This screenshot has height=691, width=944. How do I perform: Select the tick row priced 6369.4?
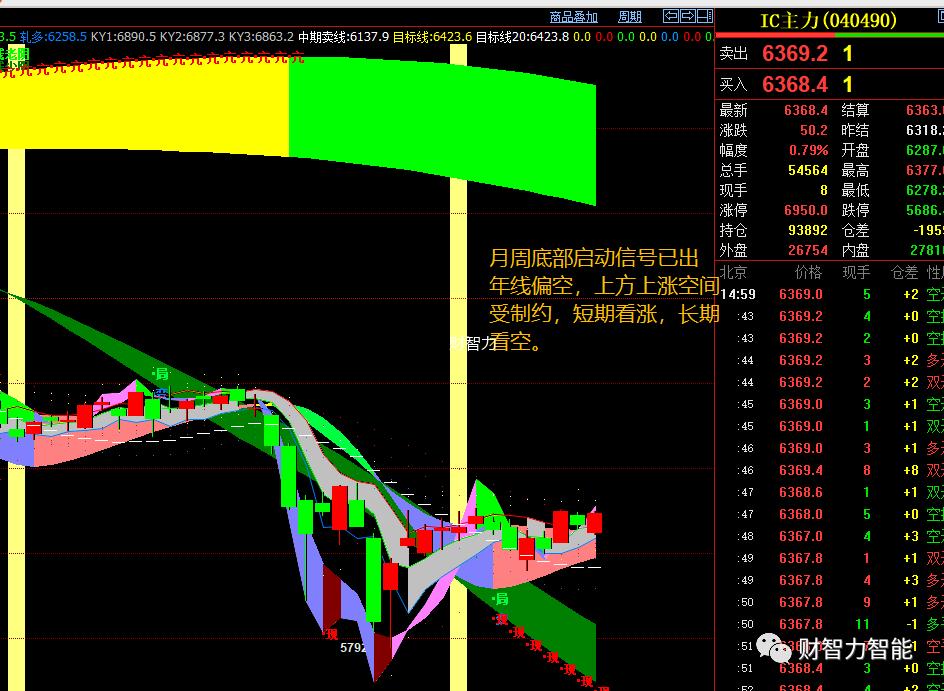pos(830,470)
